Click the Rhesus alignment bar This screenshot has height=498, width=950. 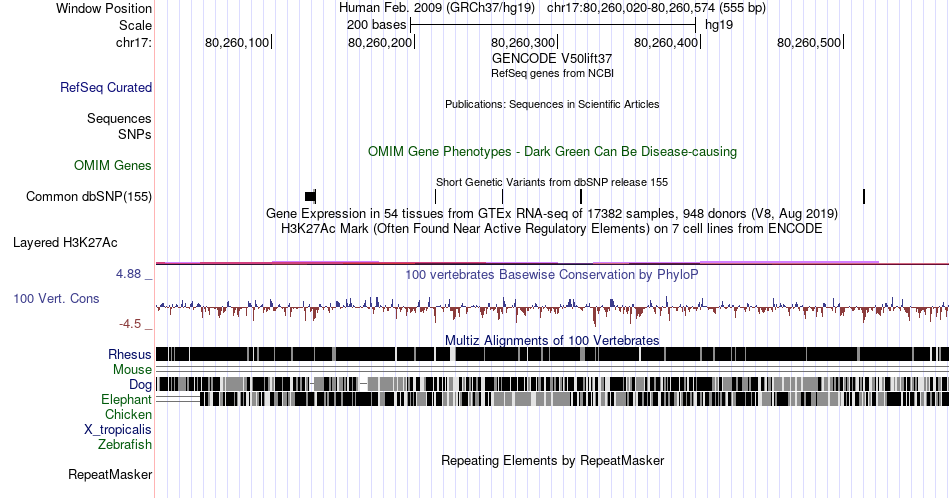click(x=552, y=354)
